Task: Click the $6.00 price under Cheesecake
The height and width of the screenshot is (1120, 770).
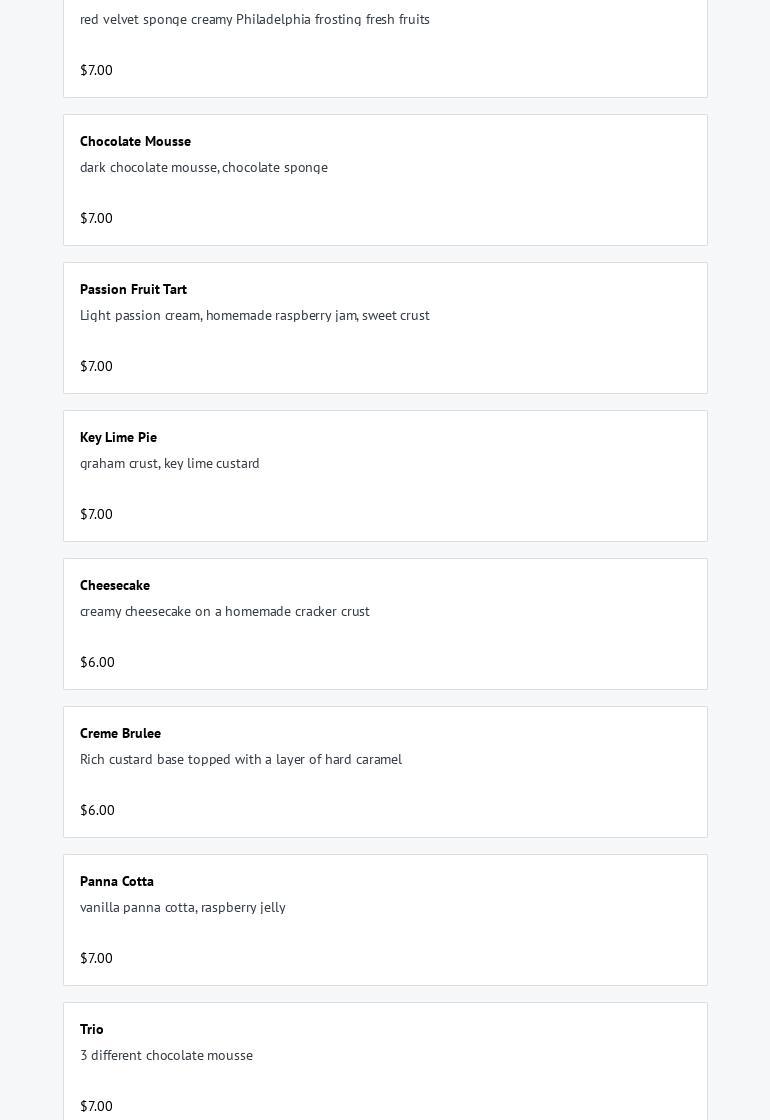Action: tap(97, 662)
